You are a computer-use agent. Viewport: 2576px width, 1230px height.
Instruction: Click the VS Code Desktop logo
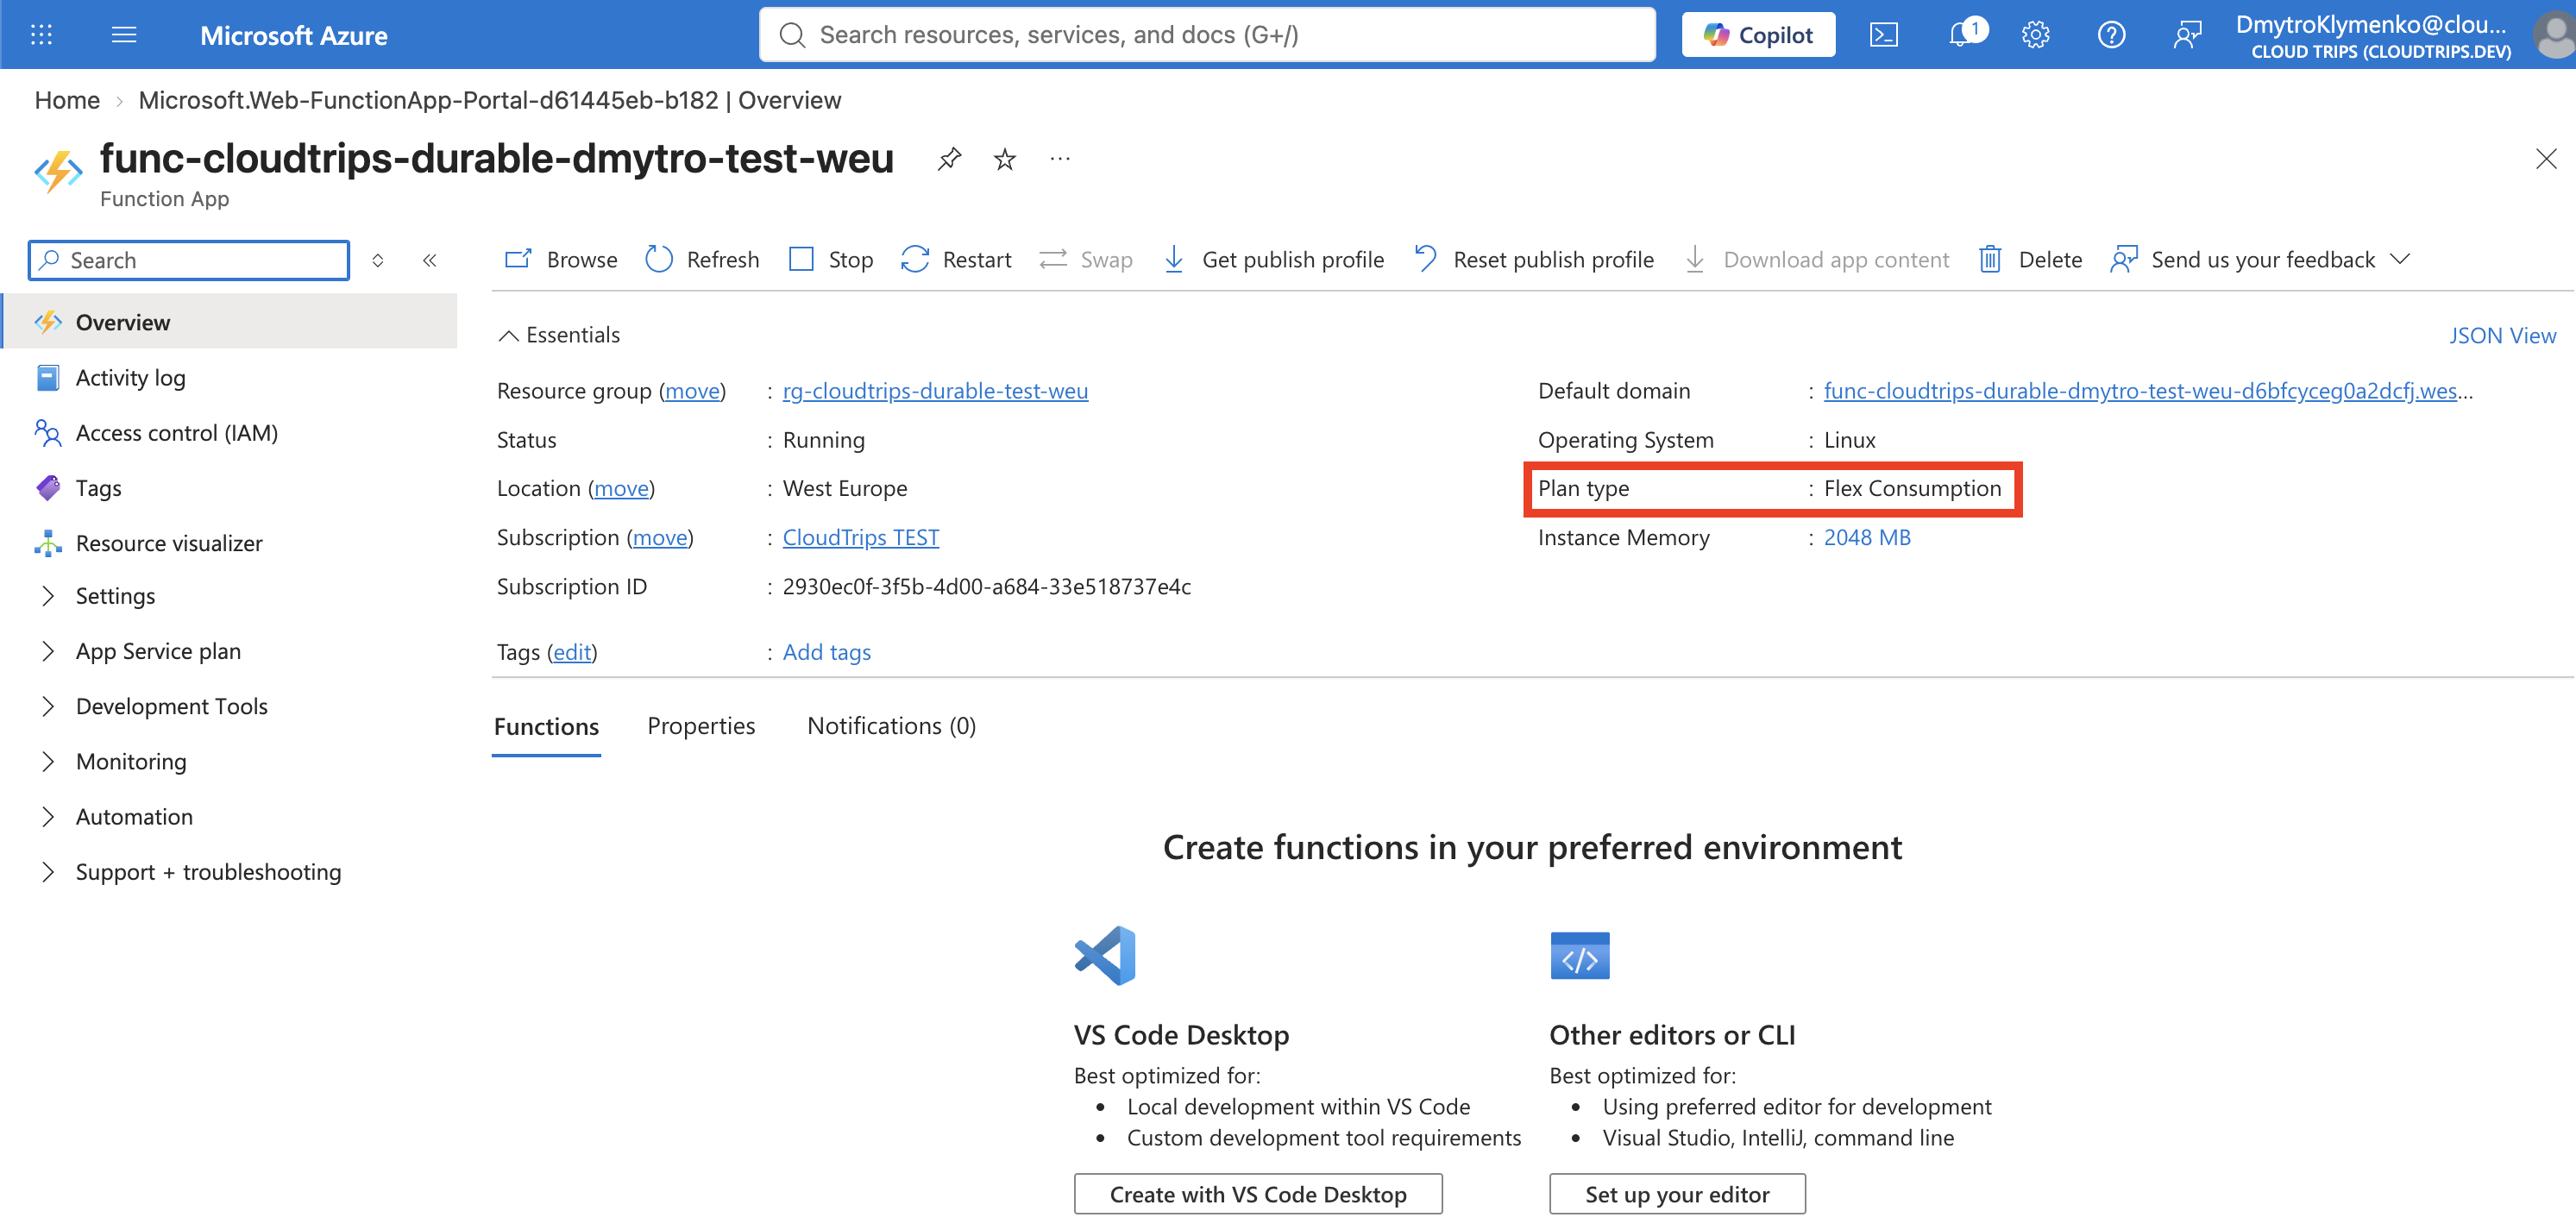(x=1105, y=957)
